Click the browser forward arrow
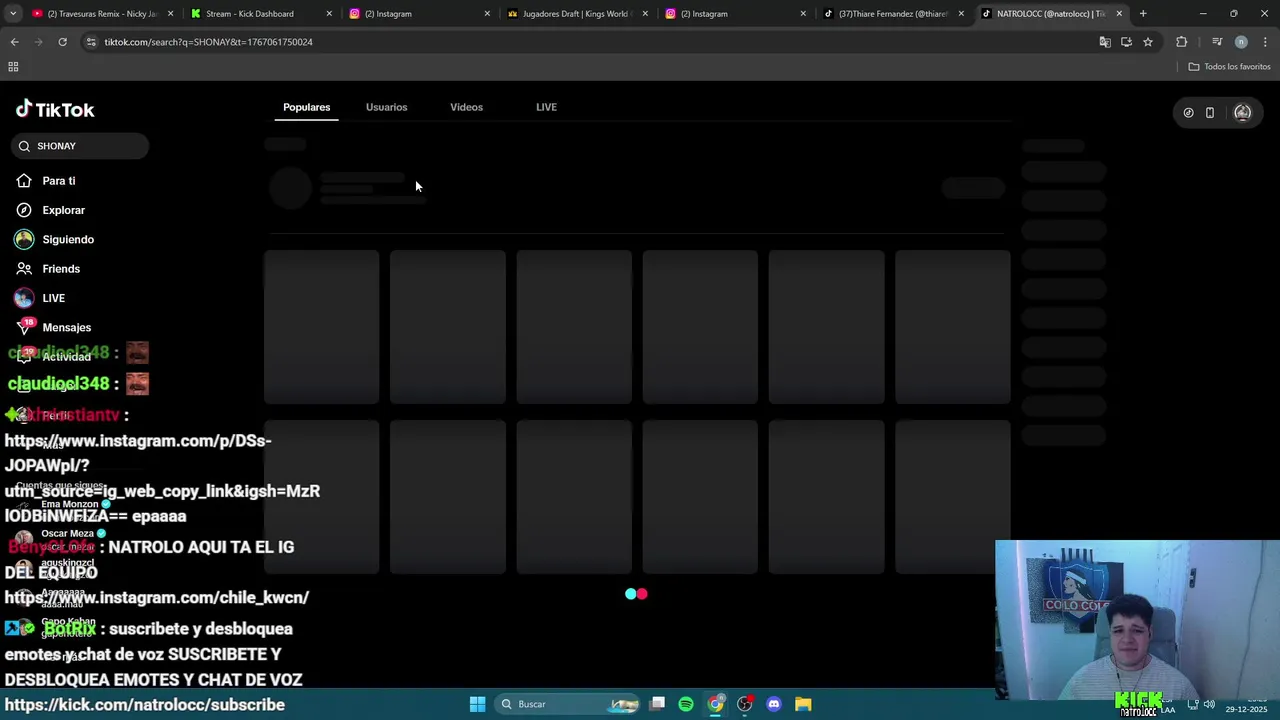 point(38,42)
